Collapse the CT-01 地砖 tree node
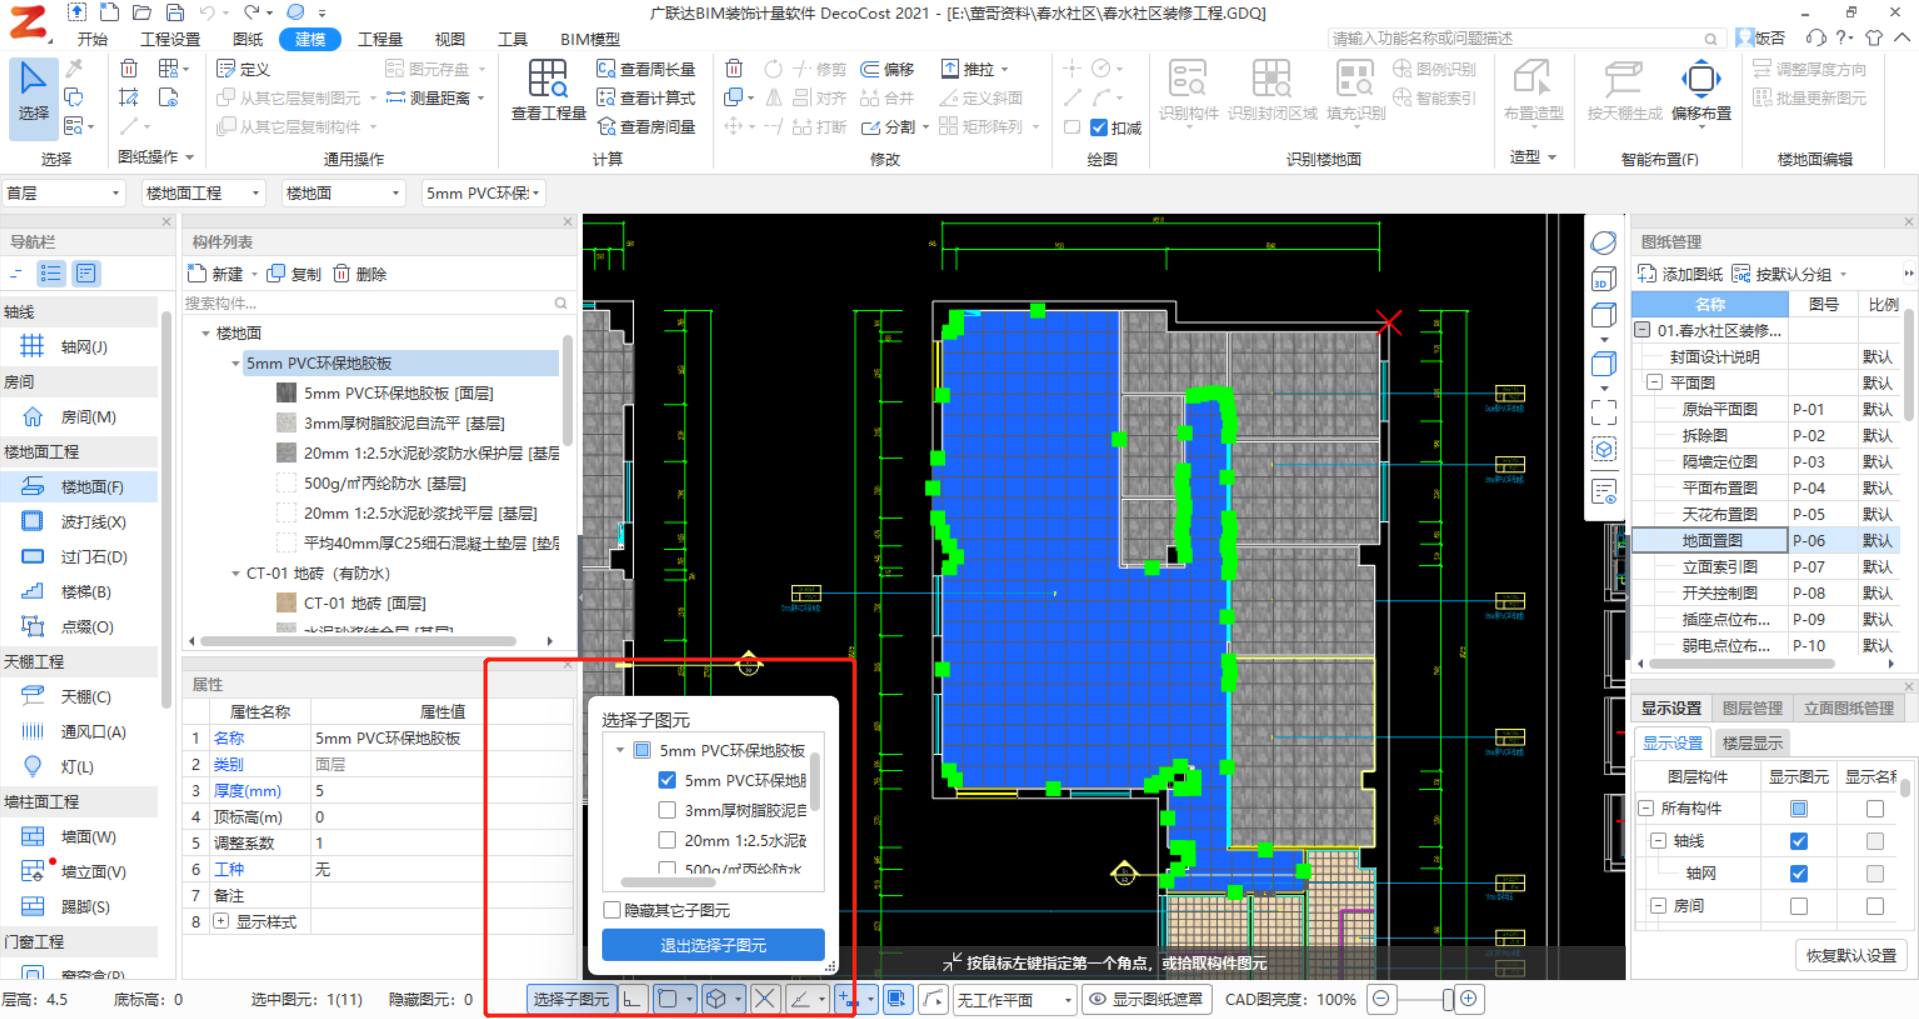 [x=236, y=573]
